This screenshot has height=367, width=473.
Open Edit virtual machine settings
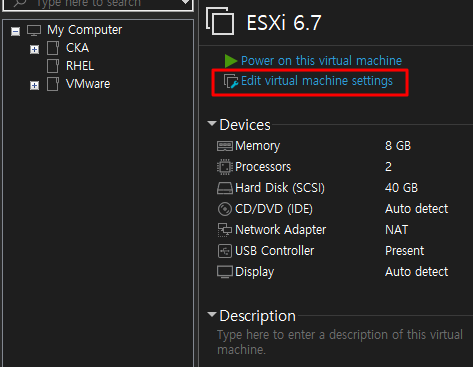point(317,81)
